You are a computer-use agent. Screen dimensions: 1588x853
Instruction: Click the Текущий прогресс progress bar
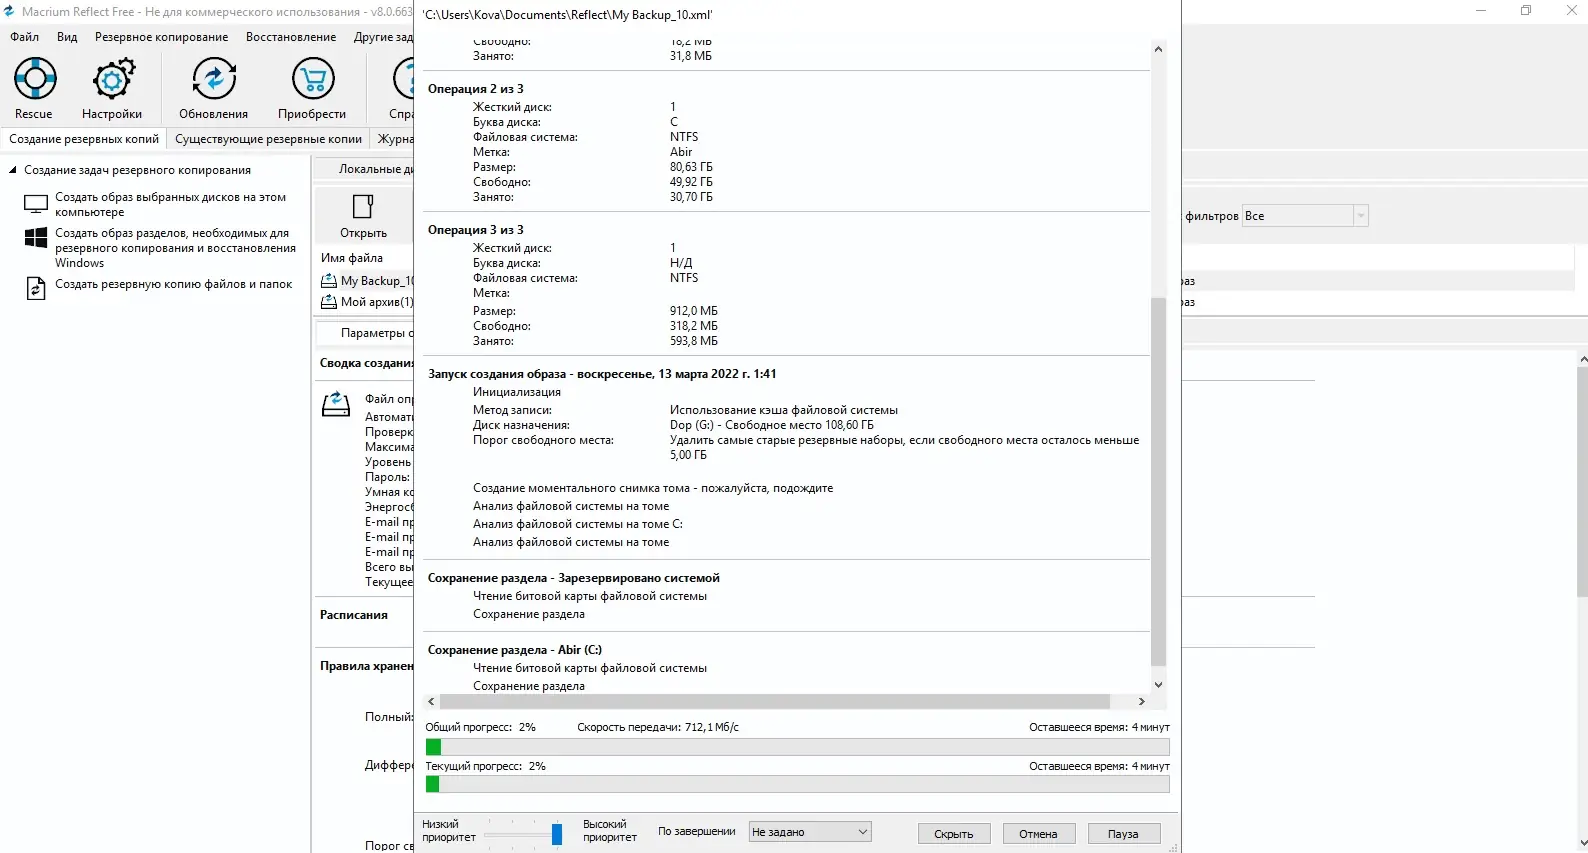click(x=797, y=785)
